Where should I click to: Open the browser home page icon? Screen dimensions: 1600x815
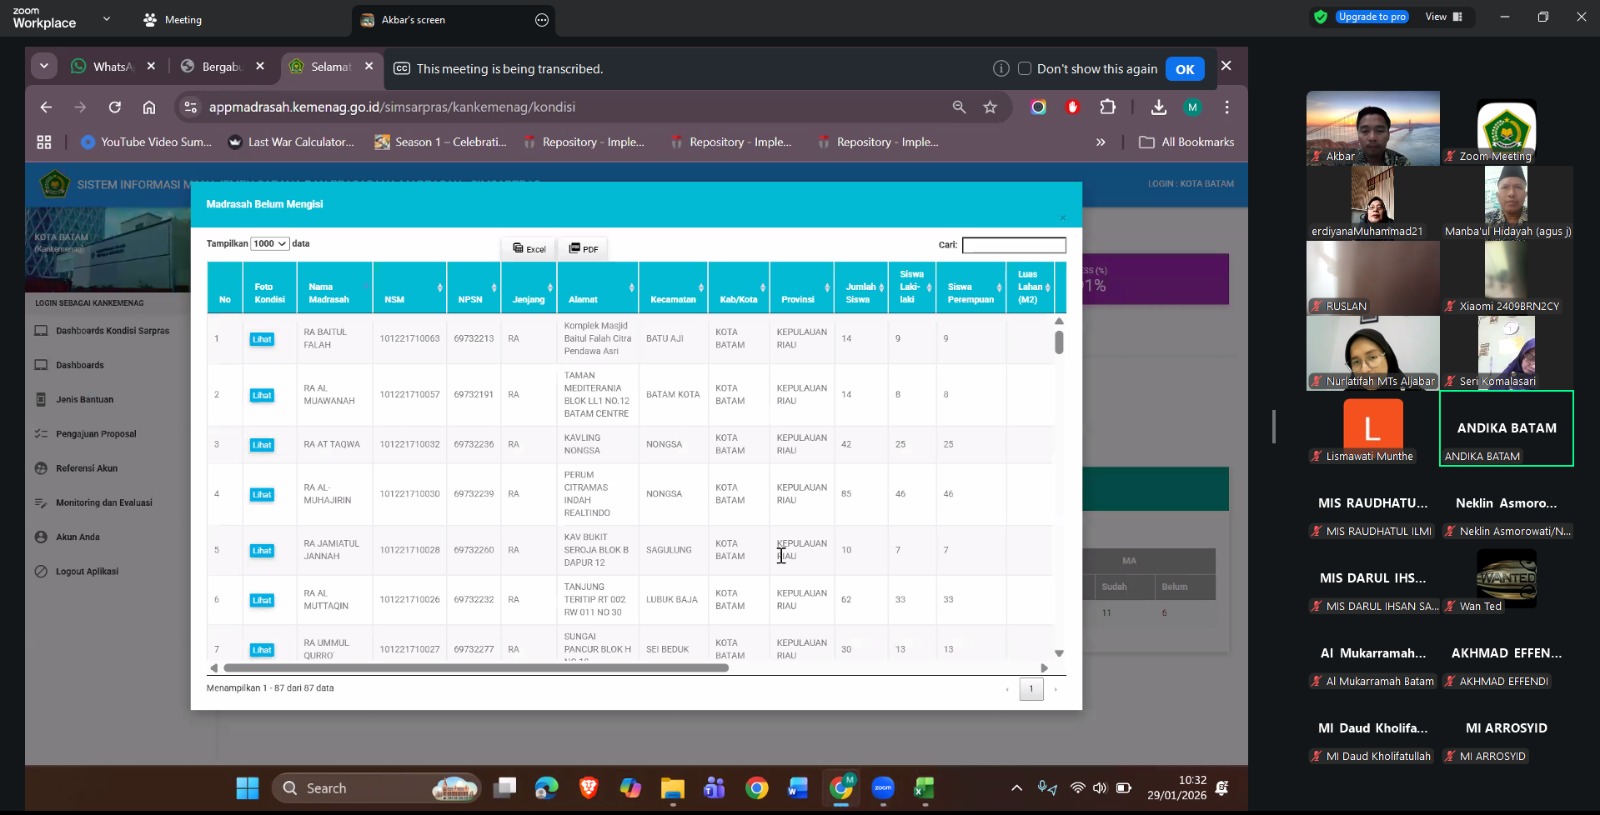[x=149, y=107]
